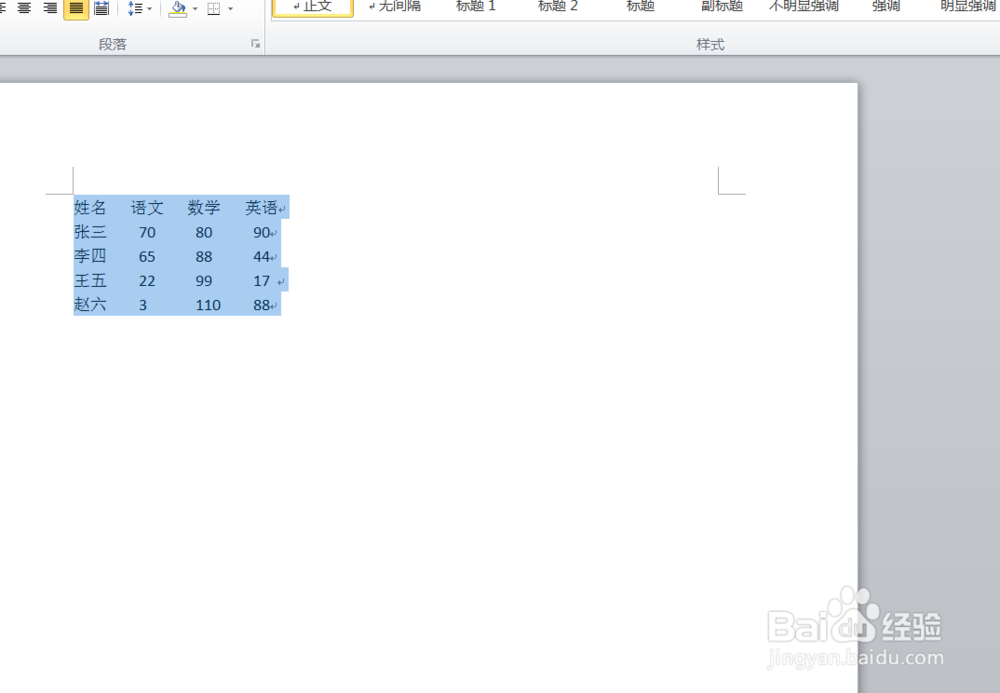Viewport: 1000px width, 693px height.
Task: Open the line spacing dropdown arrow
Action: tap(148, 8)
